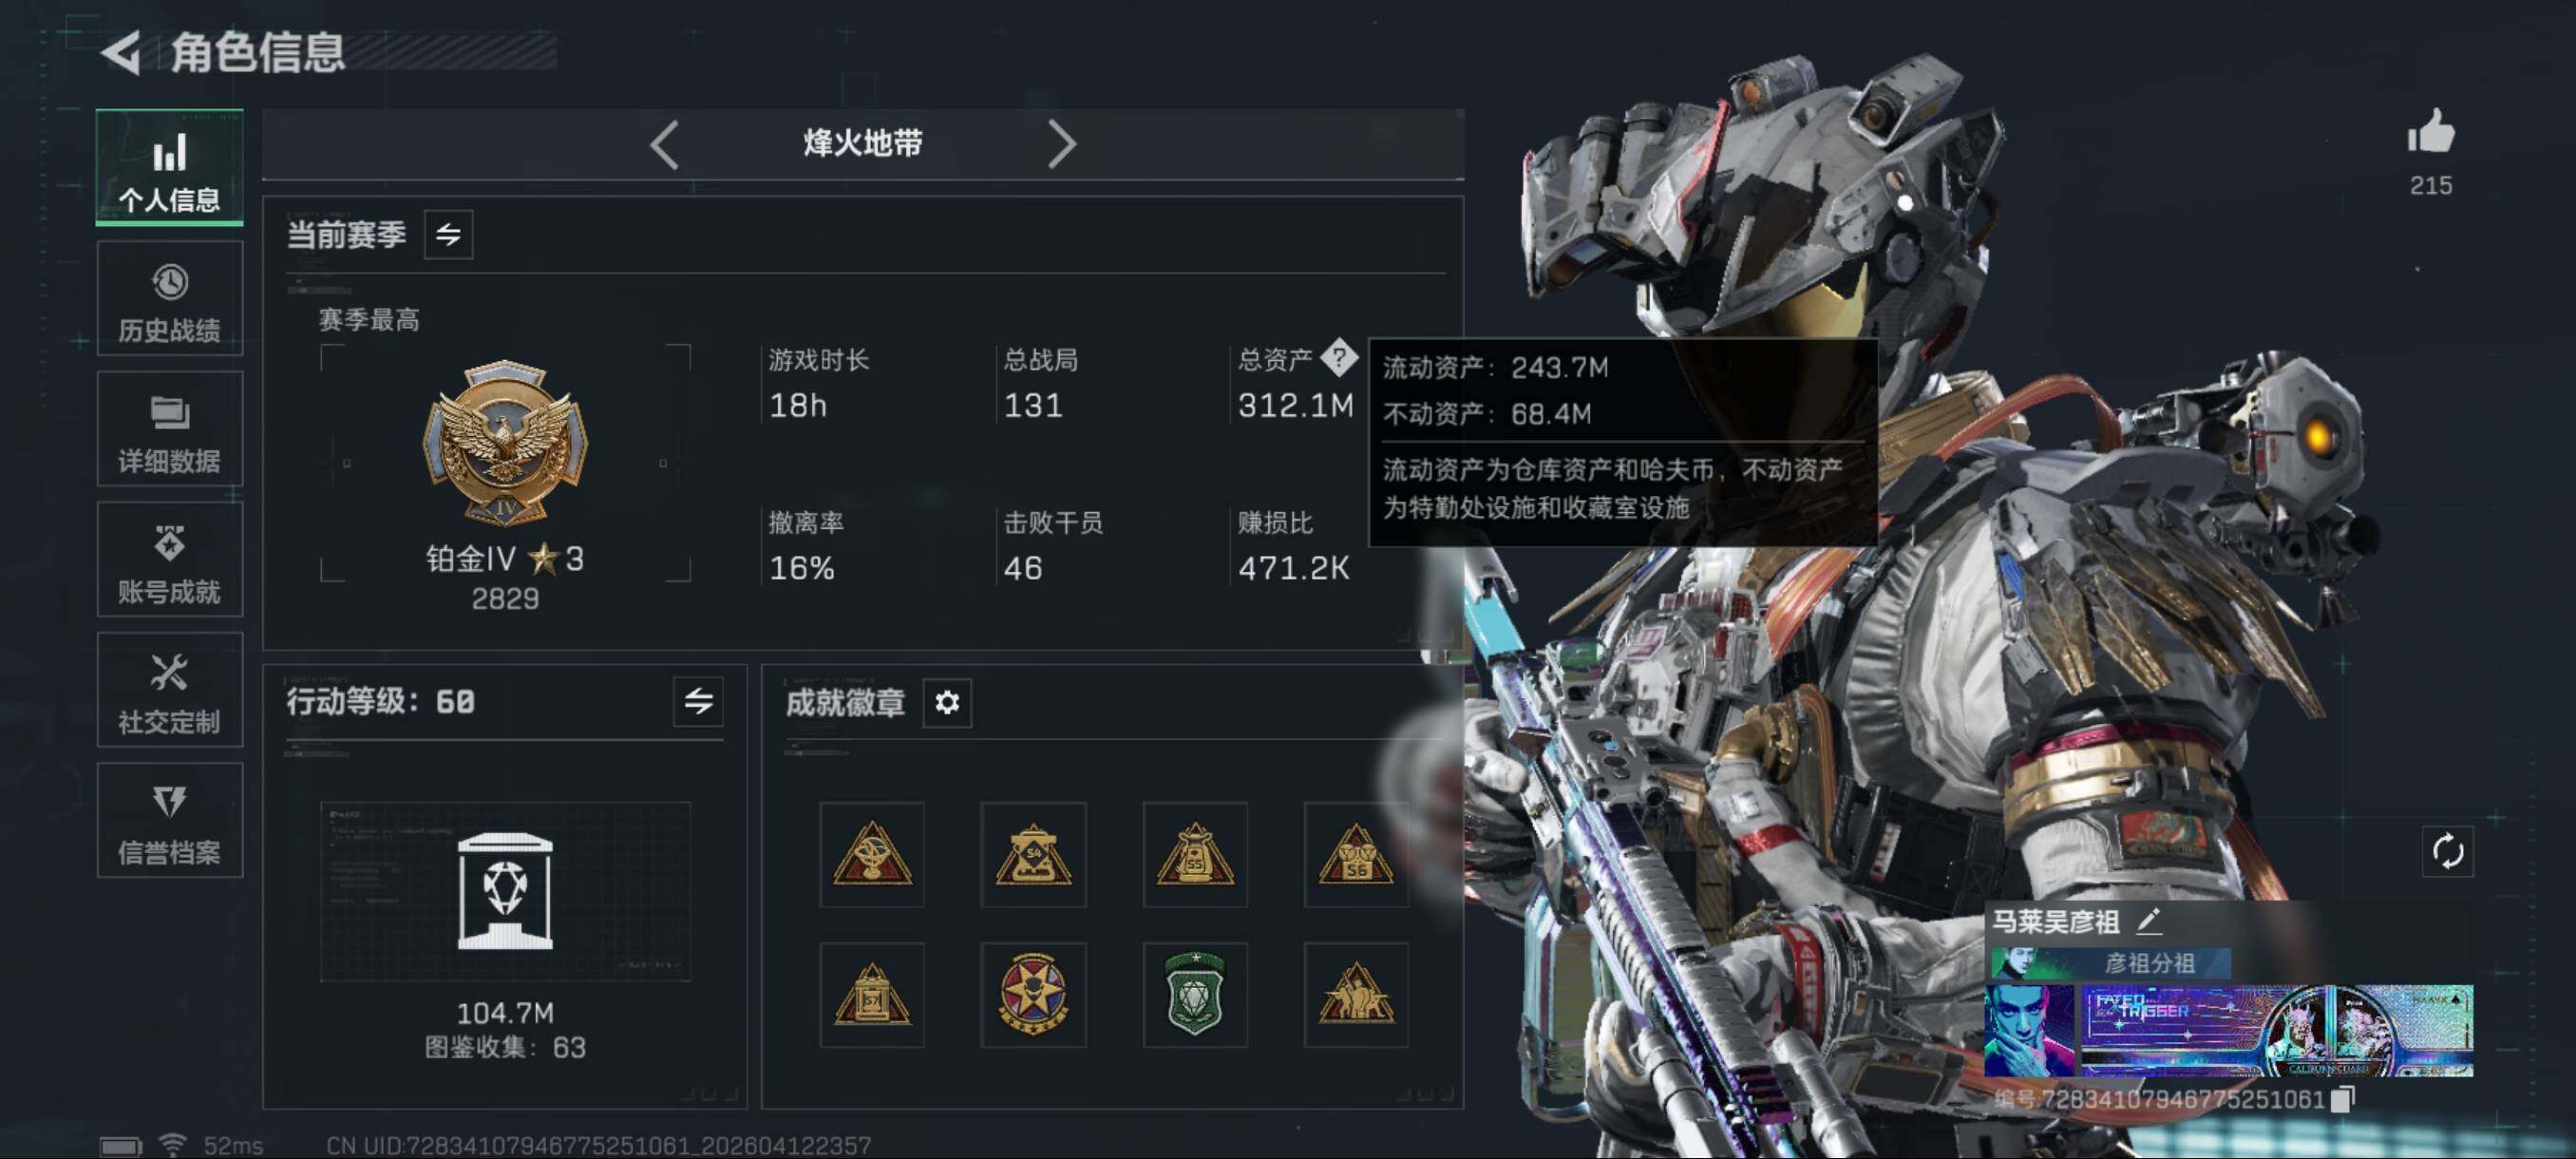The image size is (2576, 1159).
Task: Switch to the 历史战绩 tab
Action: [x=170, y=298]
